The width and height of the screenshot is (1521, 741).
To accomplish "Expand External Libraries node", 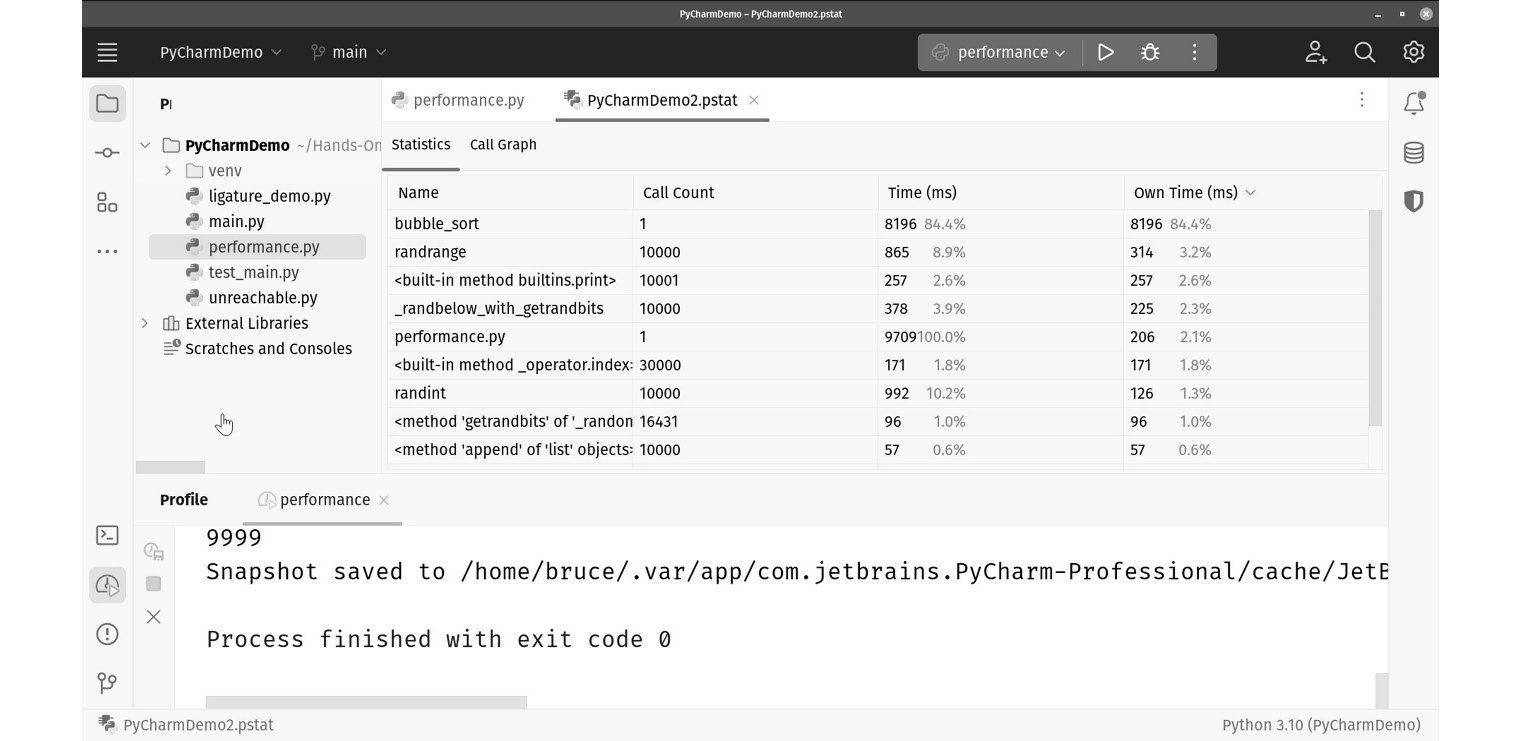I will (x=145, y=323).
